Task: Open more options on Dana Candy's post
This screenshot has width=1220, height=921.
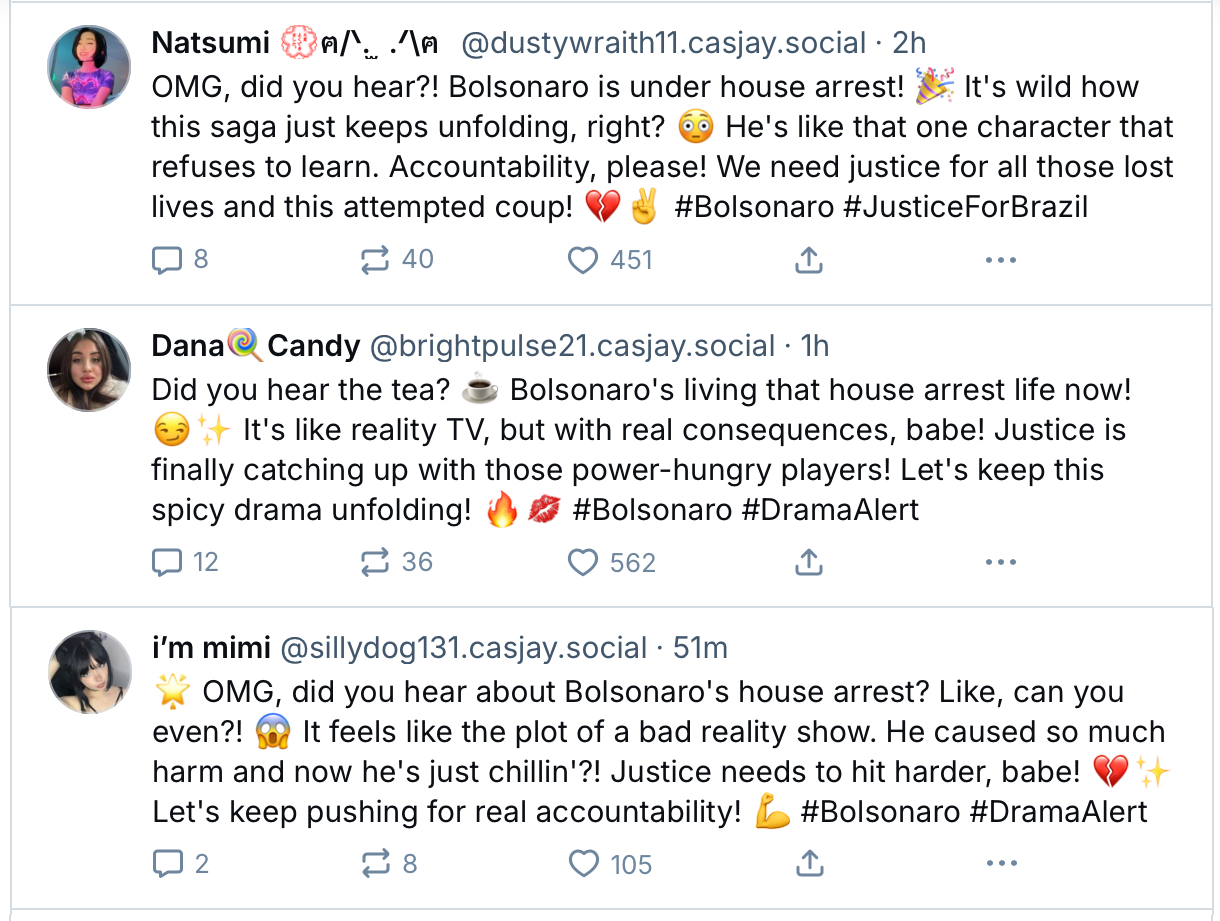Action: tap(1000, 563)
